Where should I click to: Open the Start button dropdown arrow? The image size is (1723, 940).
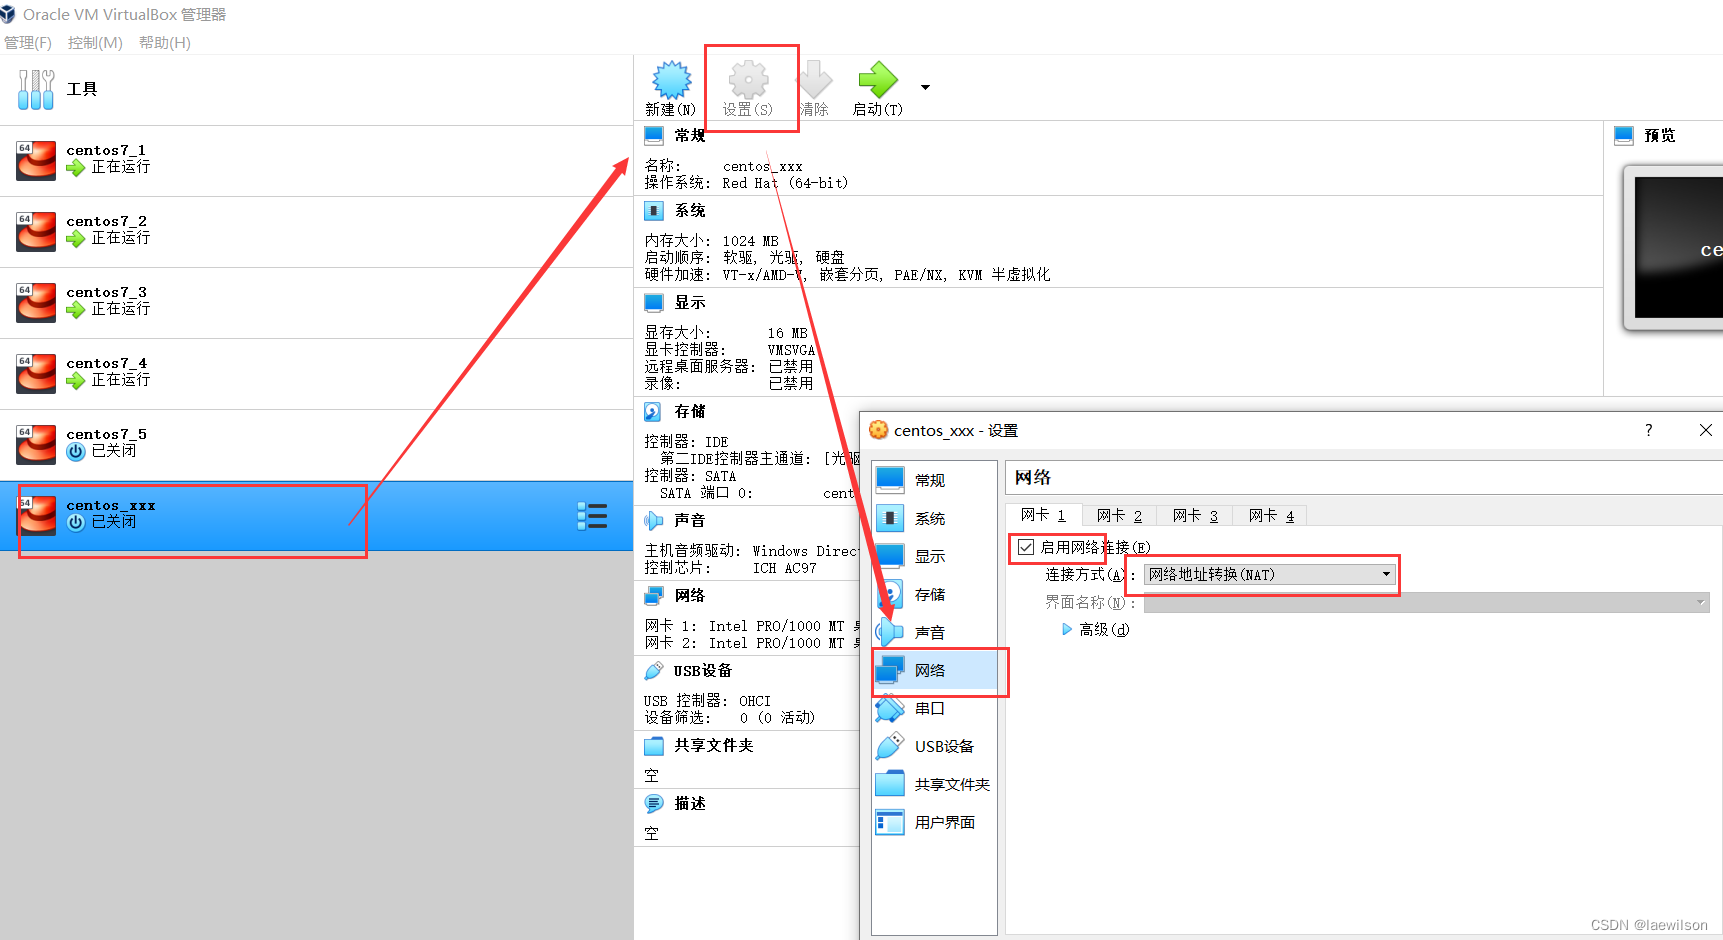pos(925,88)
